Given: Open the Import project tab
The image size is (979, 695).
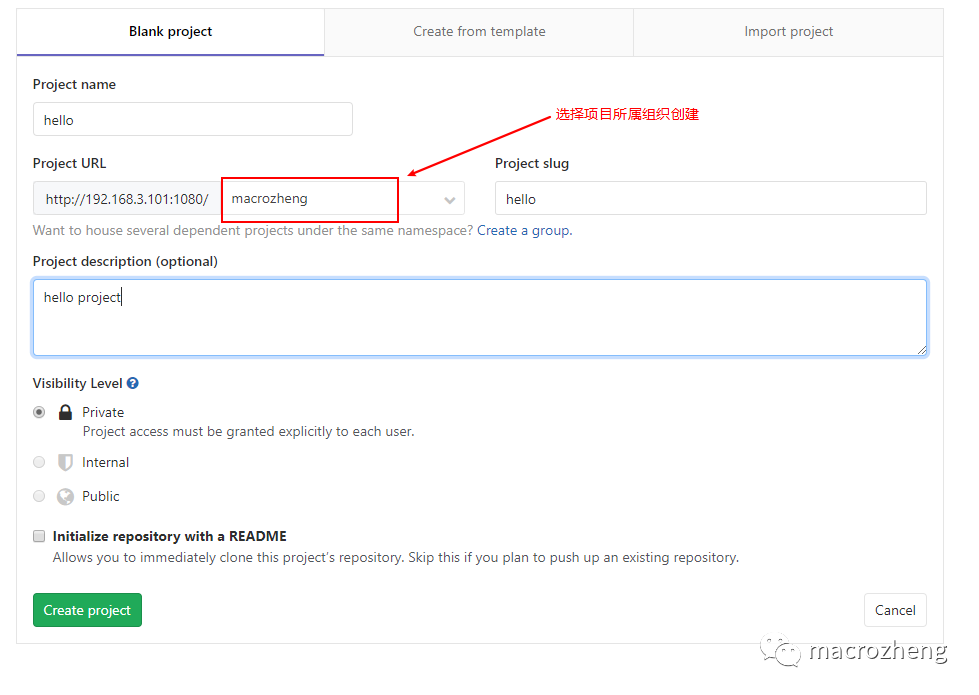Looking at the screenshot, I should click(x=788, y=32).
